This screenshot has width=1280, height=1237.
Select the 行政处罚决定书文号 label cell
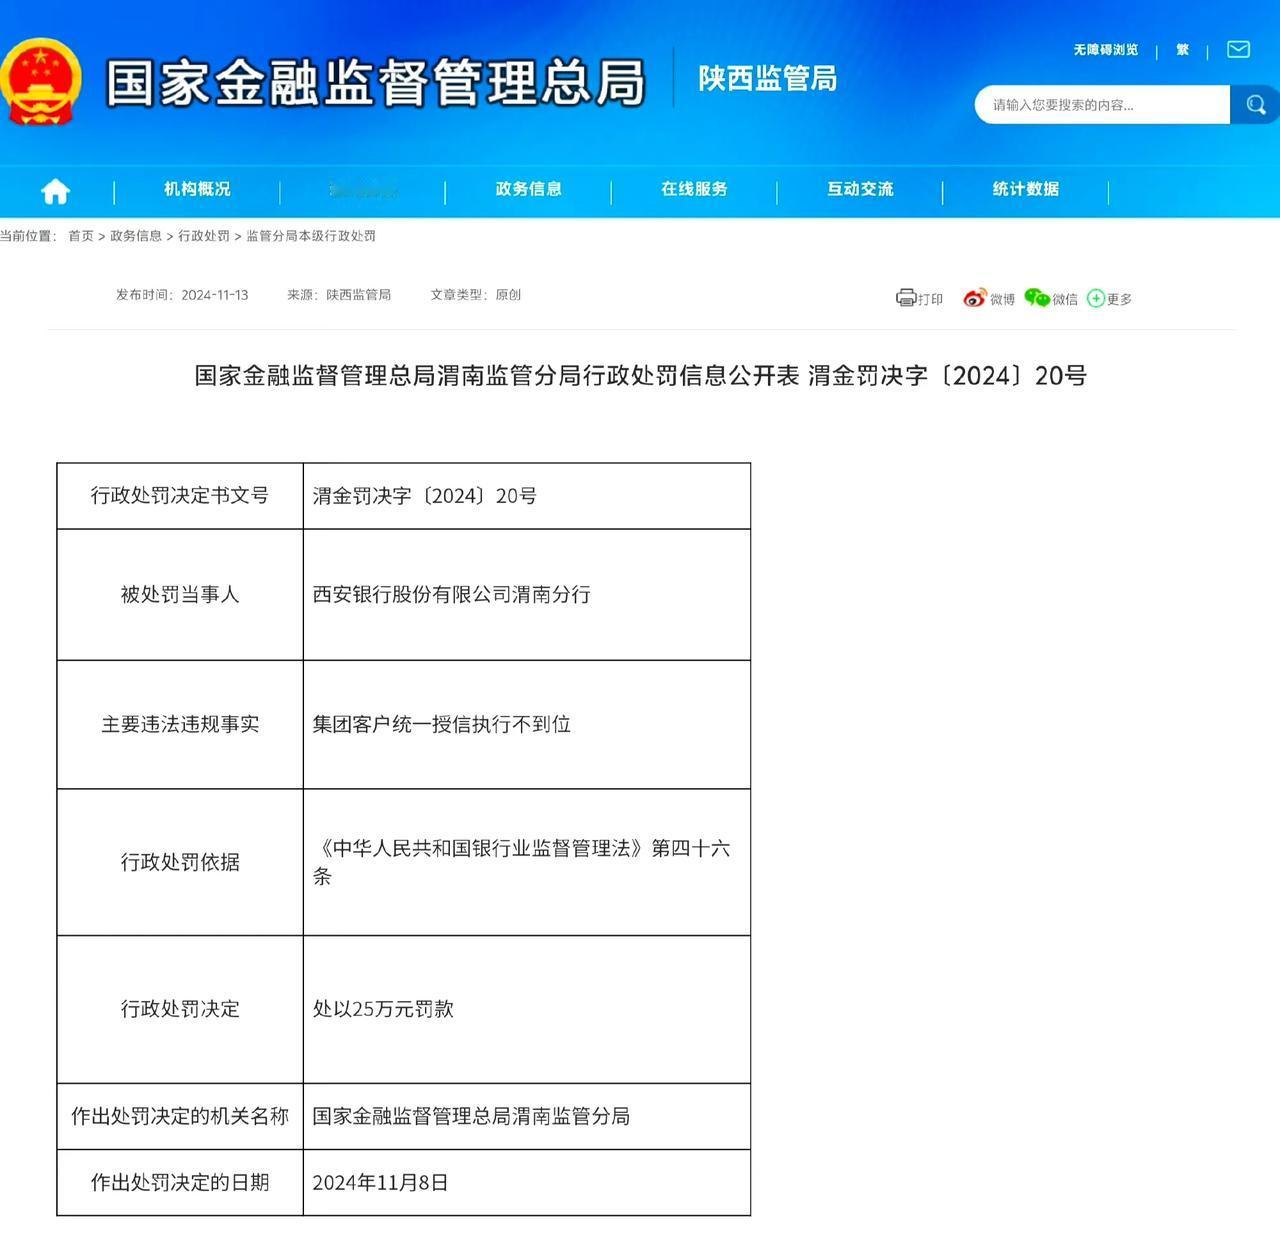pos(180,496)
